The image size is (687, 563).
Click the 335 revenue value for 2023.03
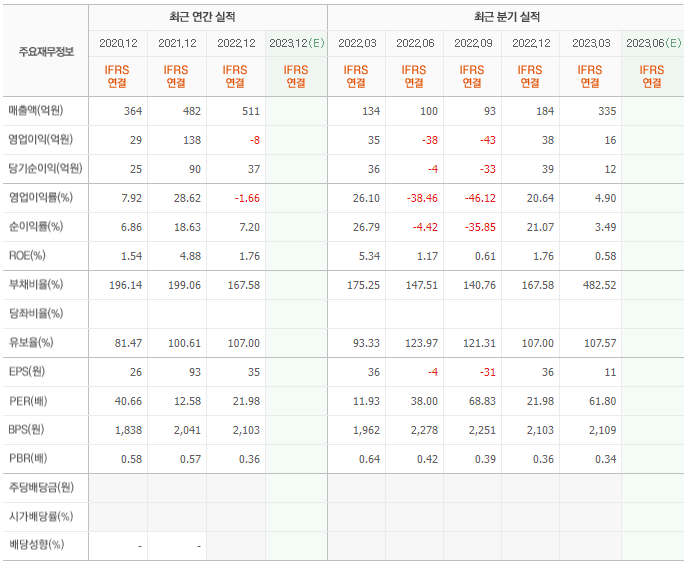pyautogui.click(x=607, y=111)
